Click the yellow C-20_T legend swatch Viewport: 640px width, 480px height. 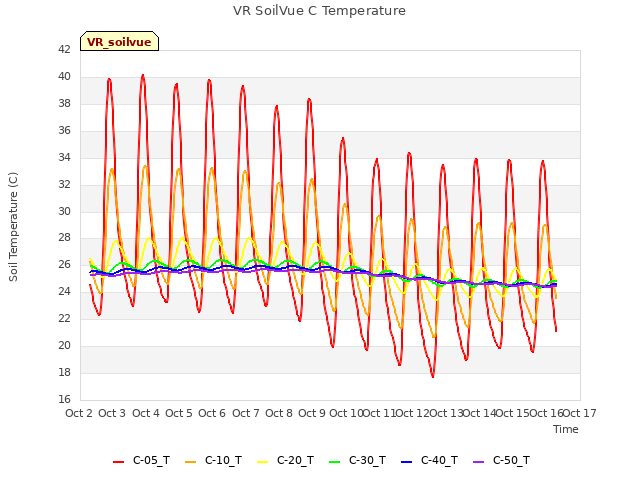(x=263, y=462)
